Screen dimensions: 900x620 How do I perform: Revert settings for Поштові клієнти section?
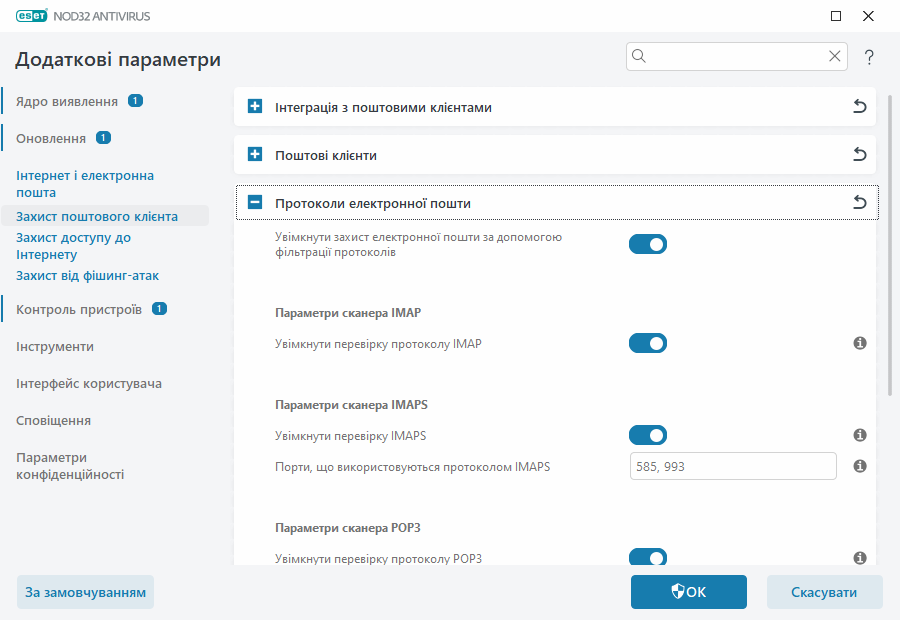pos(859,155)
